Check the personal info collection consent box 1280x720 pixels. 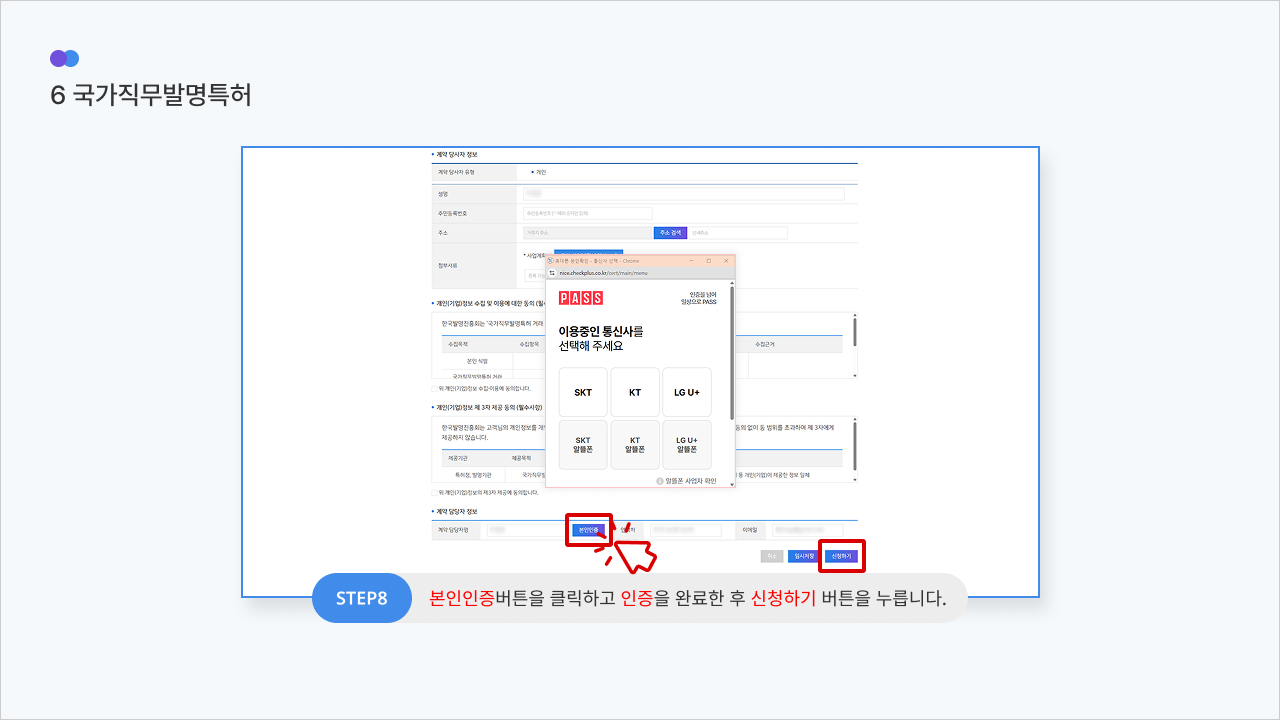pos(434,388)
